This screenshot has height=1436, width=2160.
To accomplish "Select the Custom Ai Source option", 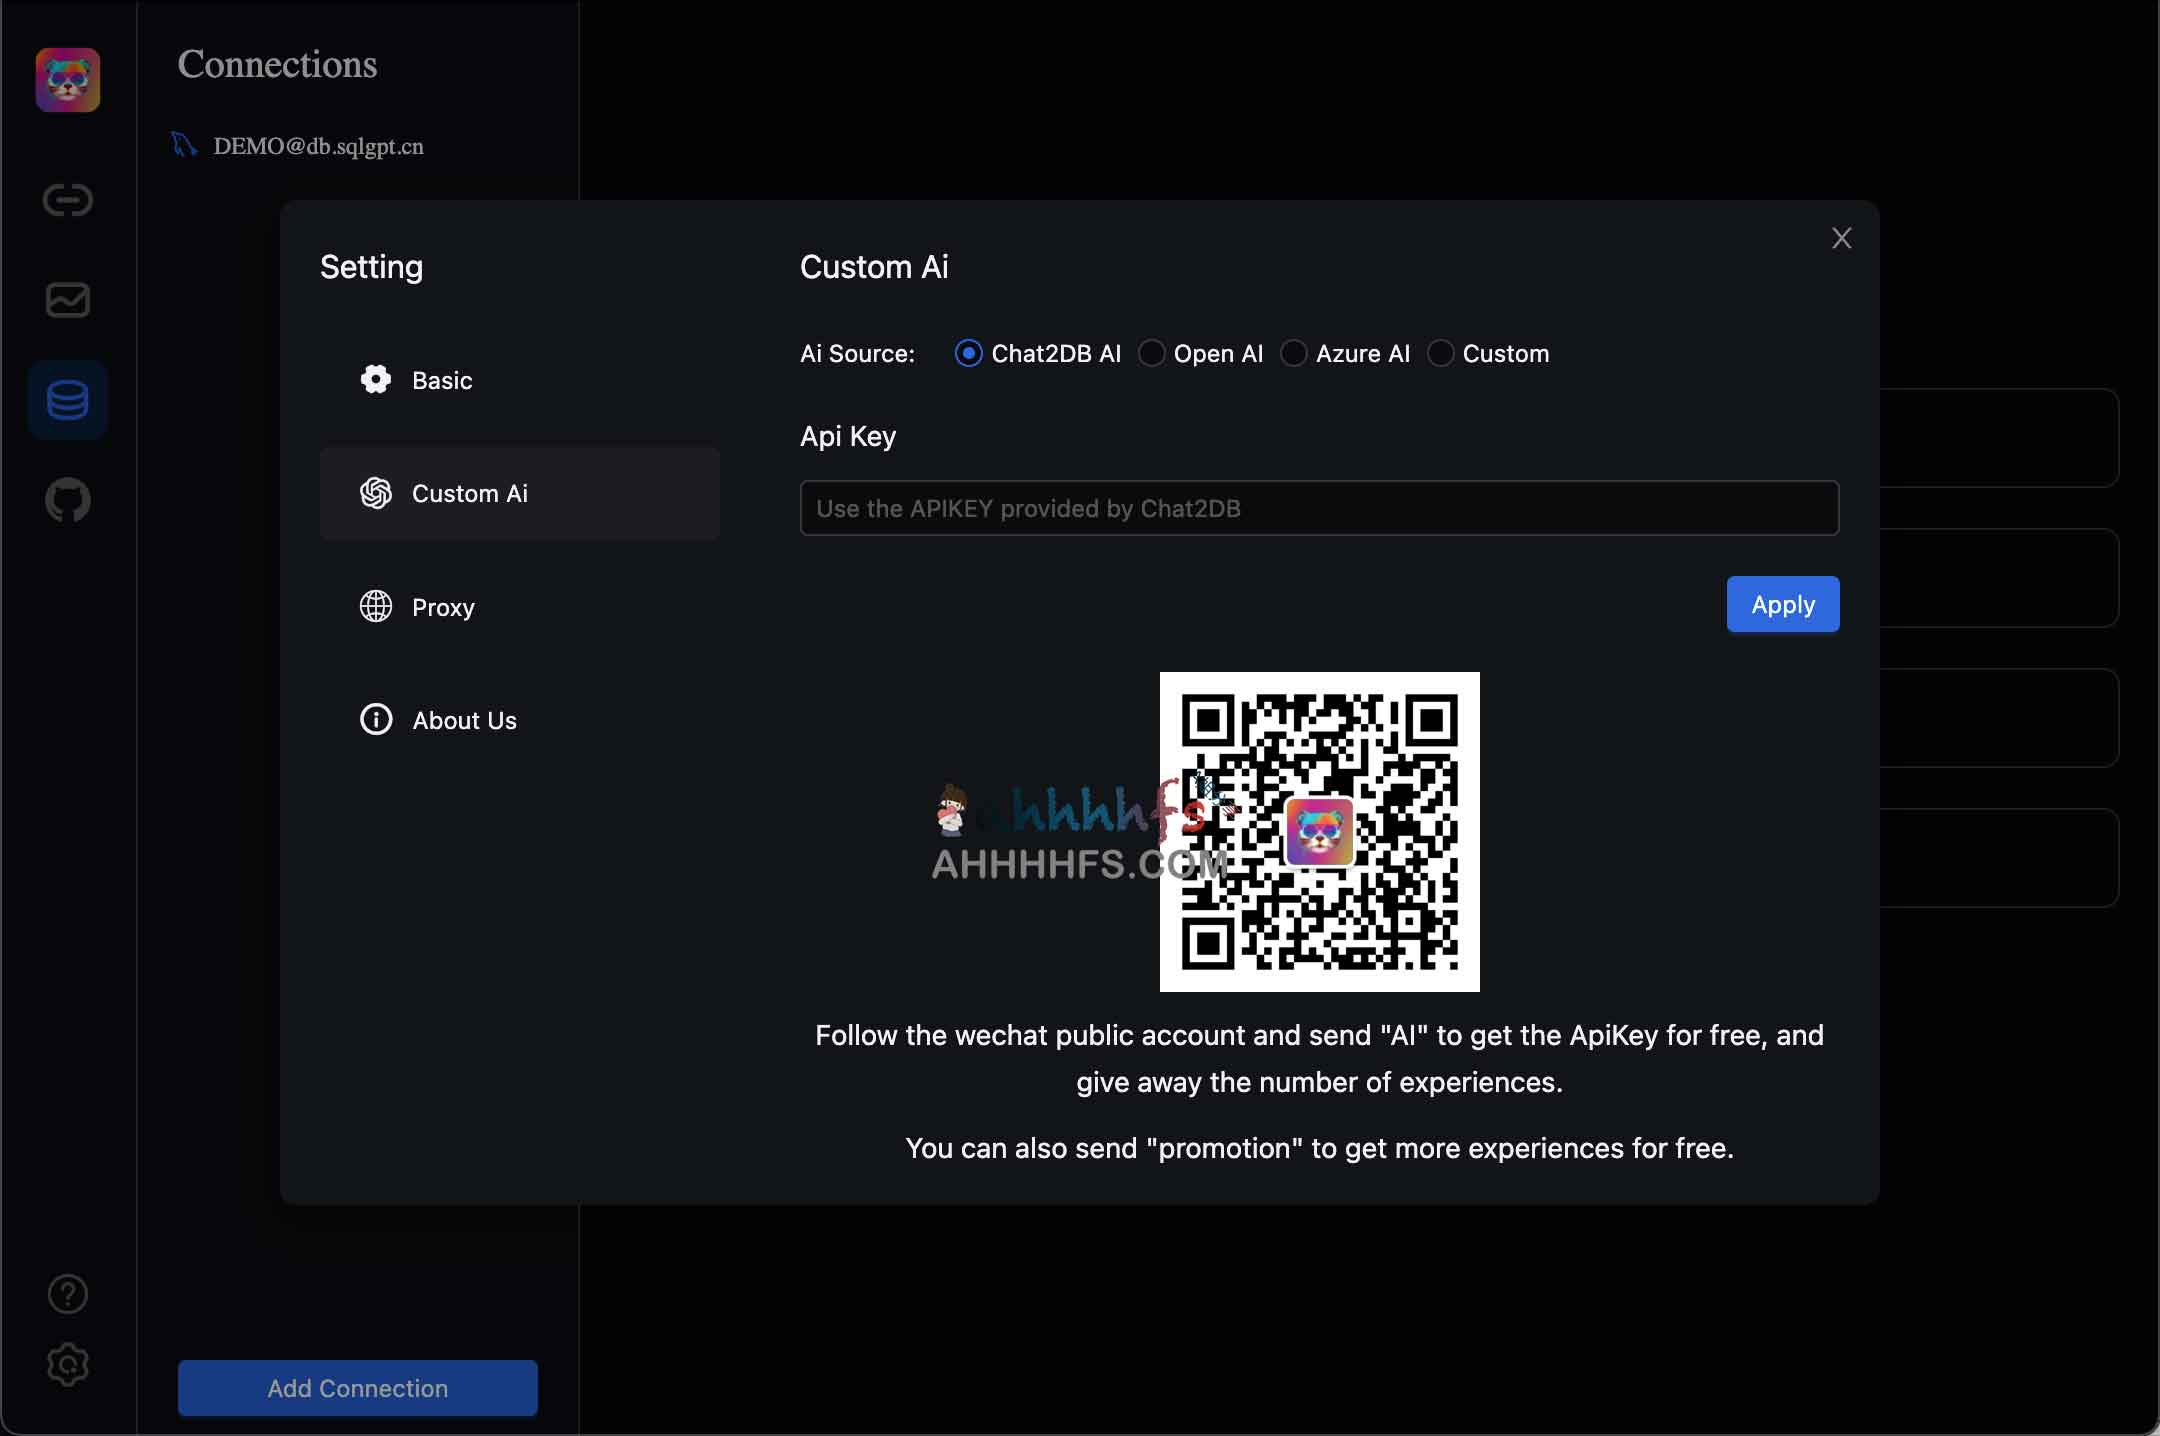I will coord(1440,353).
